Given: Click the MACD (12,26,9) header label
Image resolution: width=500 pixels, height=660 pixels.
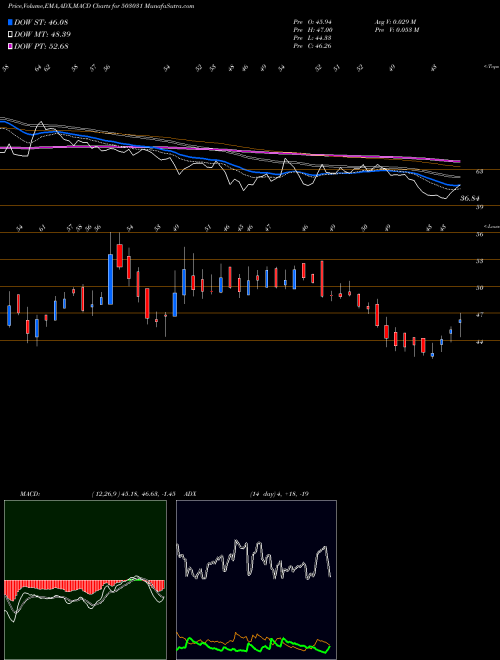Looking at the screenshot, I should [x=97, y=494].
